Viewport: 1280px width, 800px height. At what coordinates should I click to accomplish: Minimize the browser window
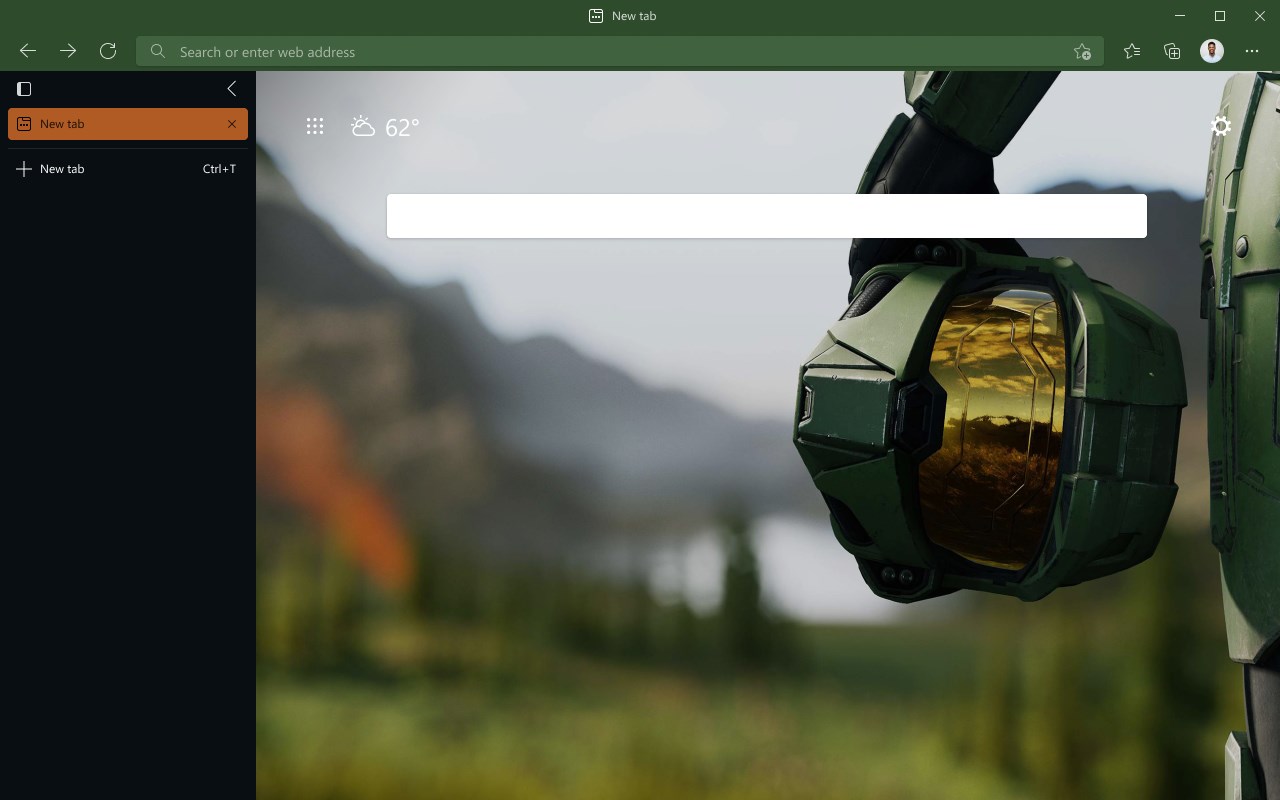click(x=1180, y=16)
